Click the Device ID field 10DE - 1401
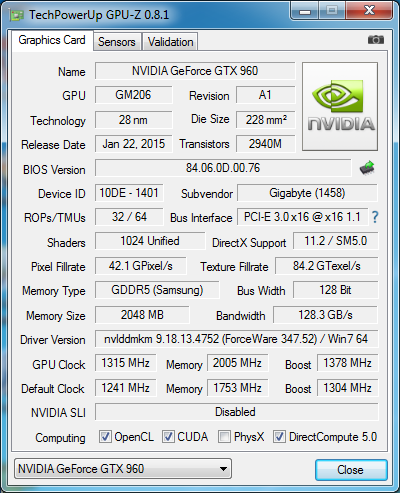The width and height of the screenshot is (400, 493). [129, 193]
